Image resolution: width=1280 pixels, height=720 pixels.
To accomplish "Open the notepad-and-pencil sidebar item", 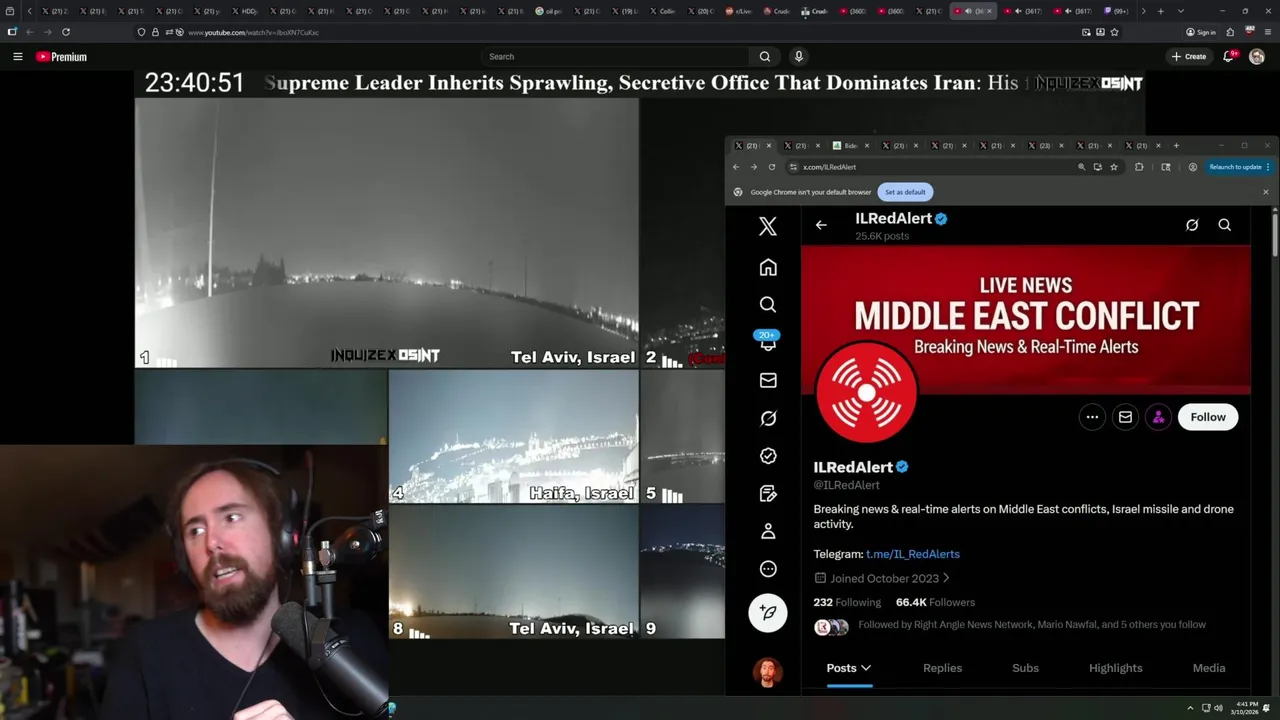I will click(x=768, y=493).
